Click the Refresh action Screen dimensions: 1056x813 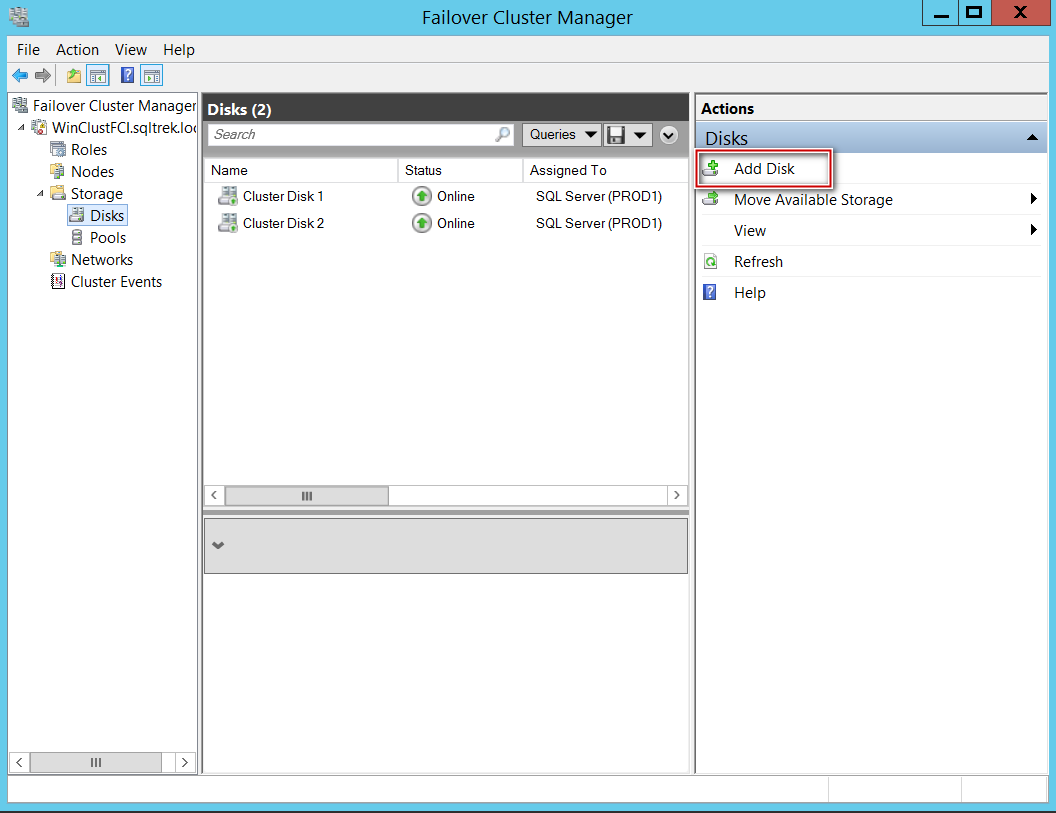758,262
